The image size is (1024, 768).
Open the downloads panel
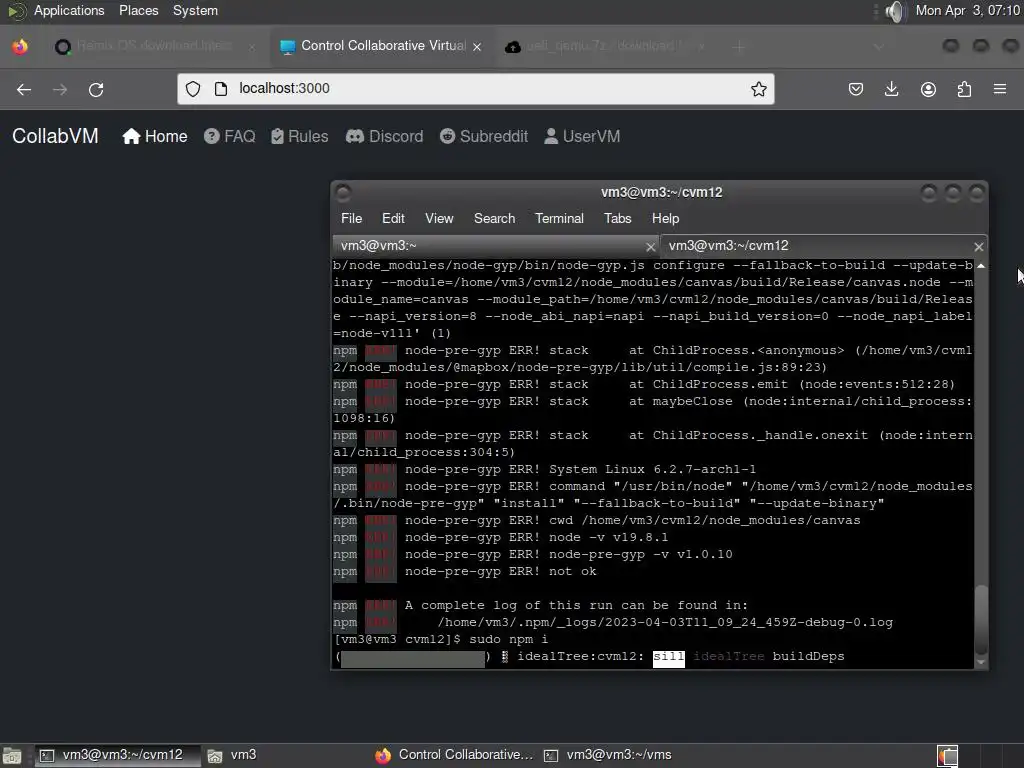[891, 89]
